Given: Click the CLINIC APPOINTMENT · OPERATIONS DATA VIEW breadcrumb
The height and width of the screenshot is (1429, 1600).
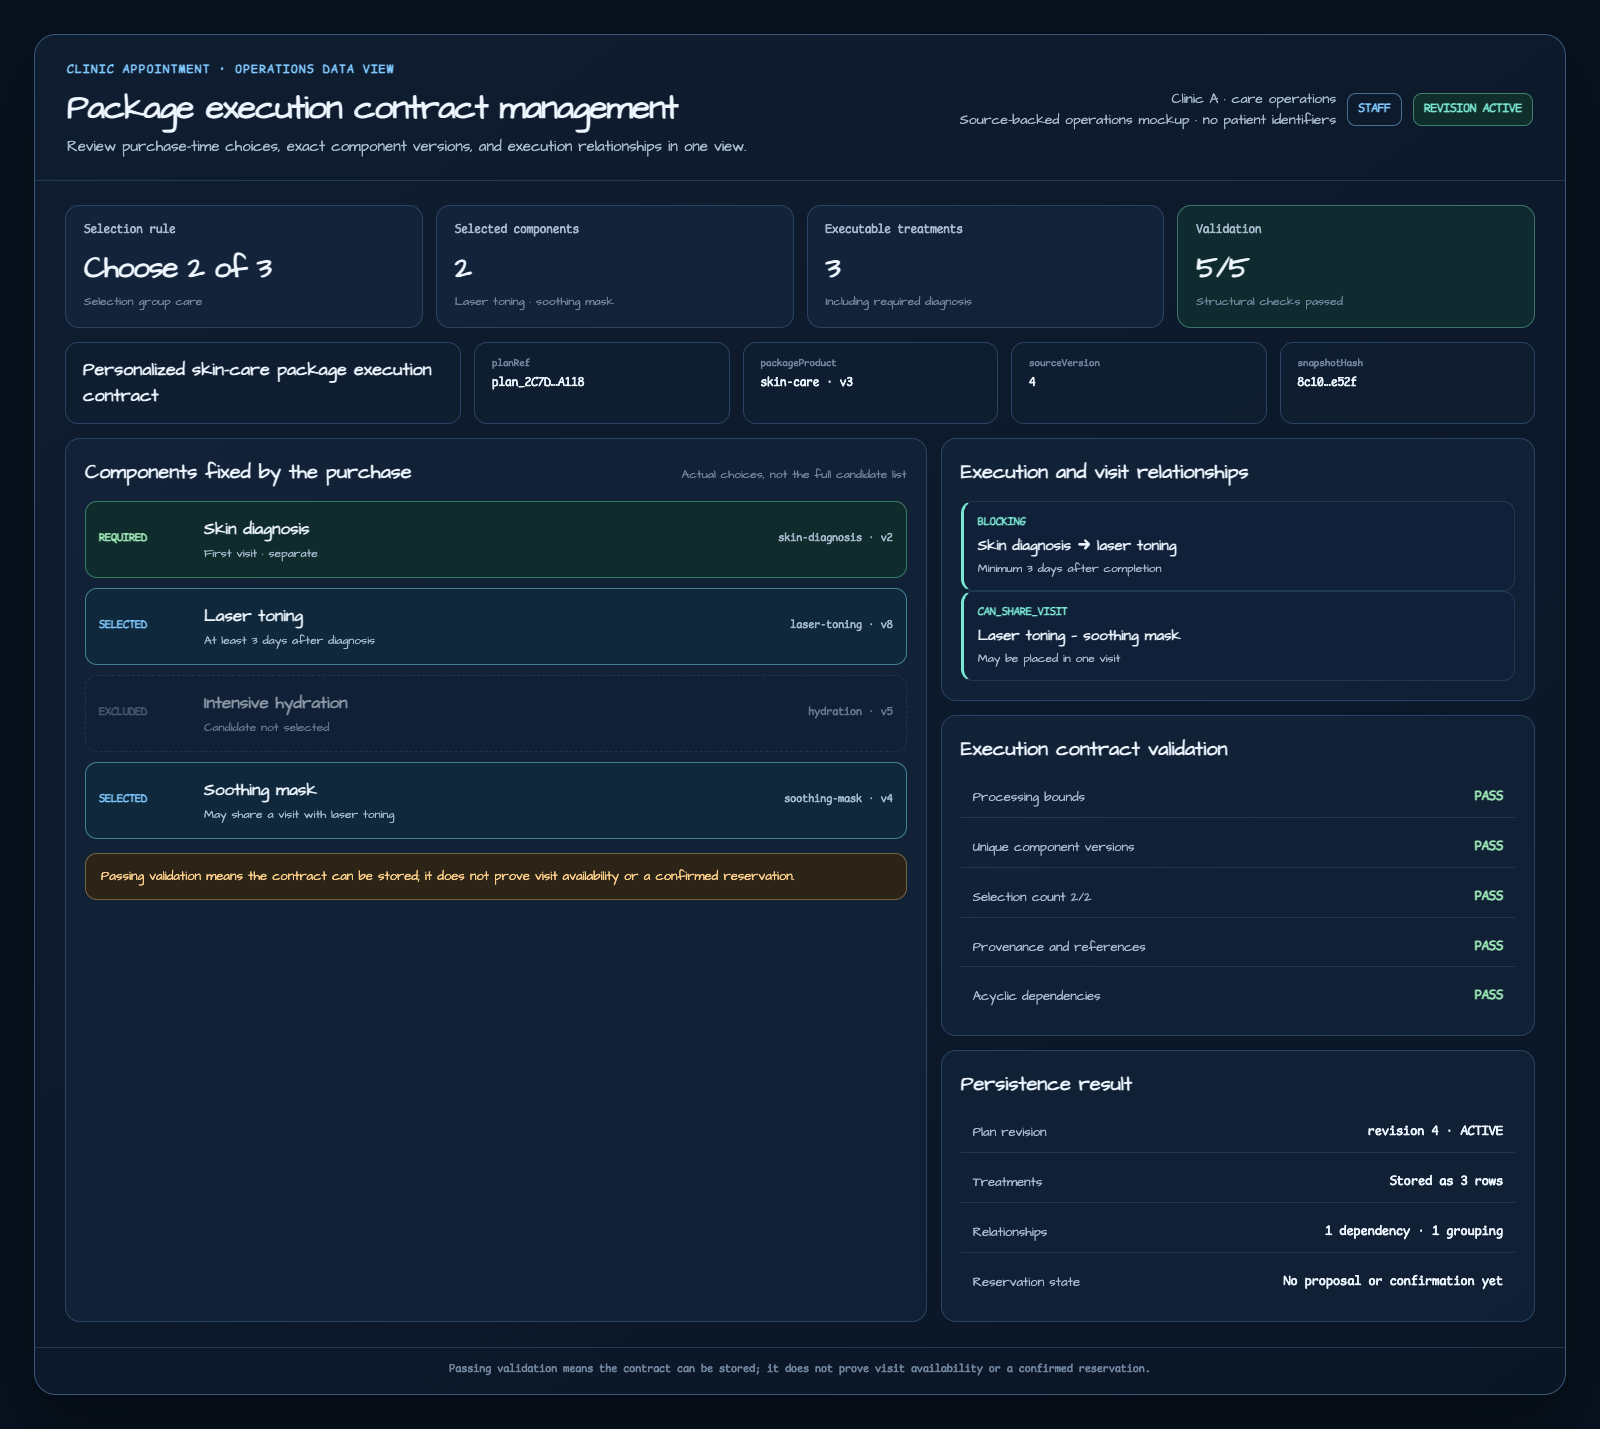Looking at the screenshot, I should coord(230,69).
